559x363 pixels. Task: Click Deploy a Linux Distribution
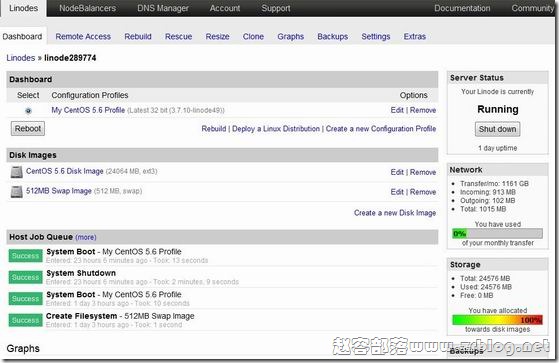coord(276,129)
